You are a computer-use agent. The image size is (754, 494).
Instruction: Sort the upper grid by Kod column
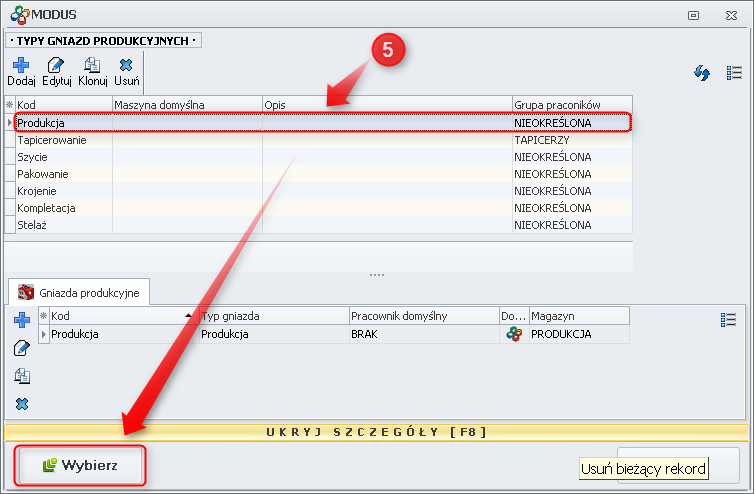click(63, 104)
